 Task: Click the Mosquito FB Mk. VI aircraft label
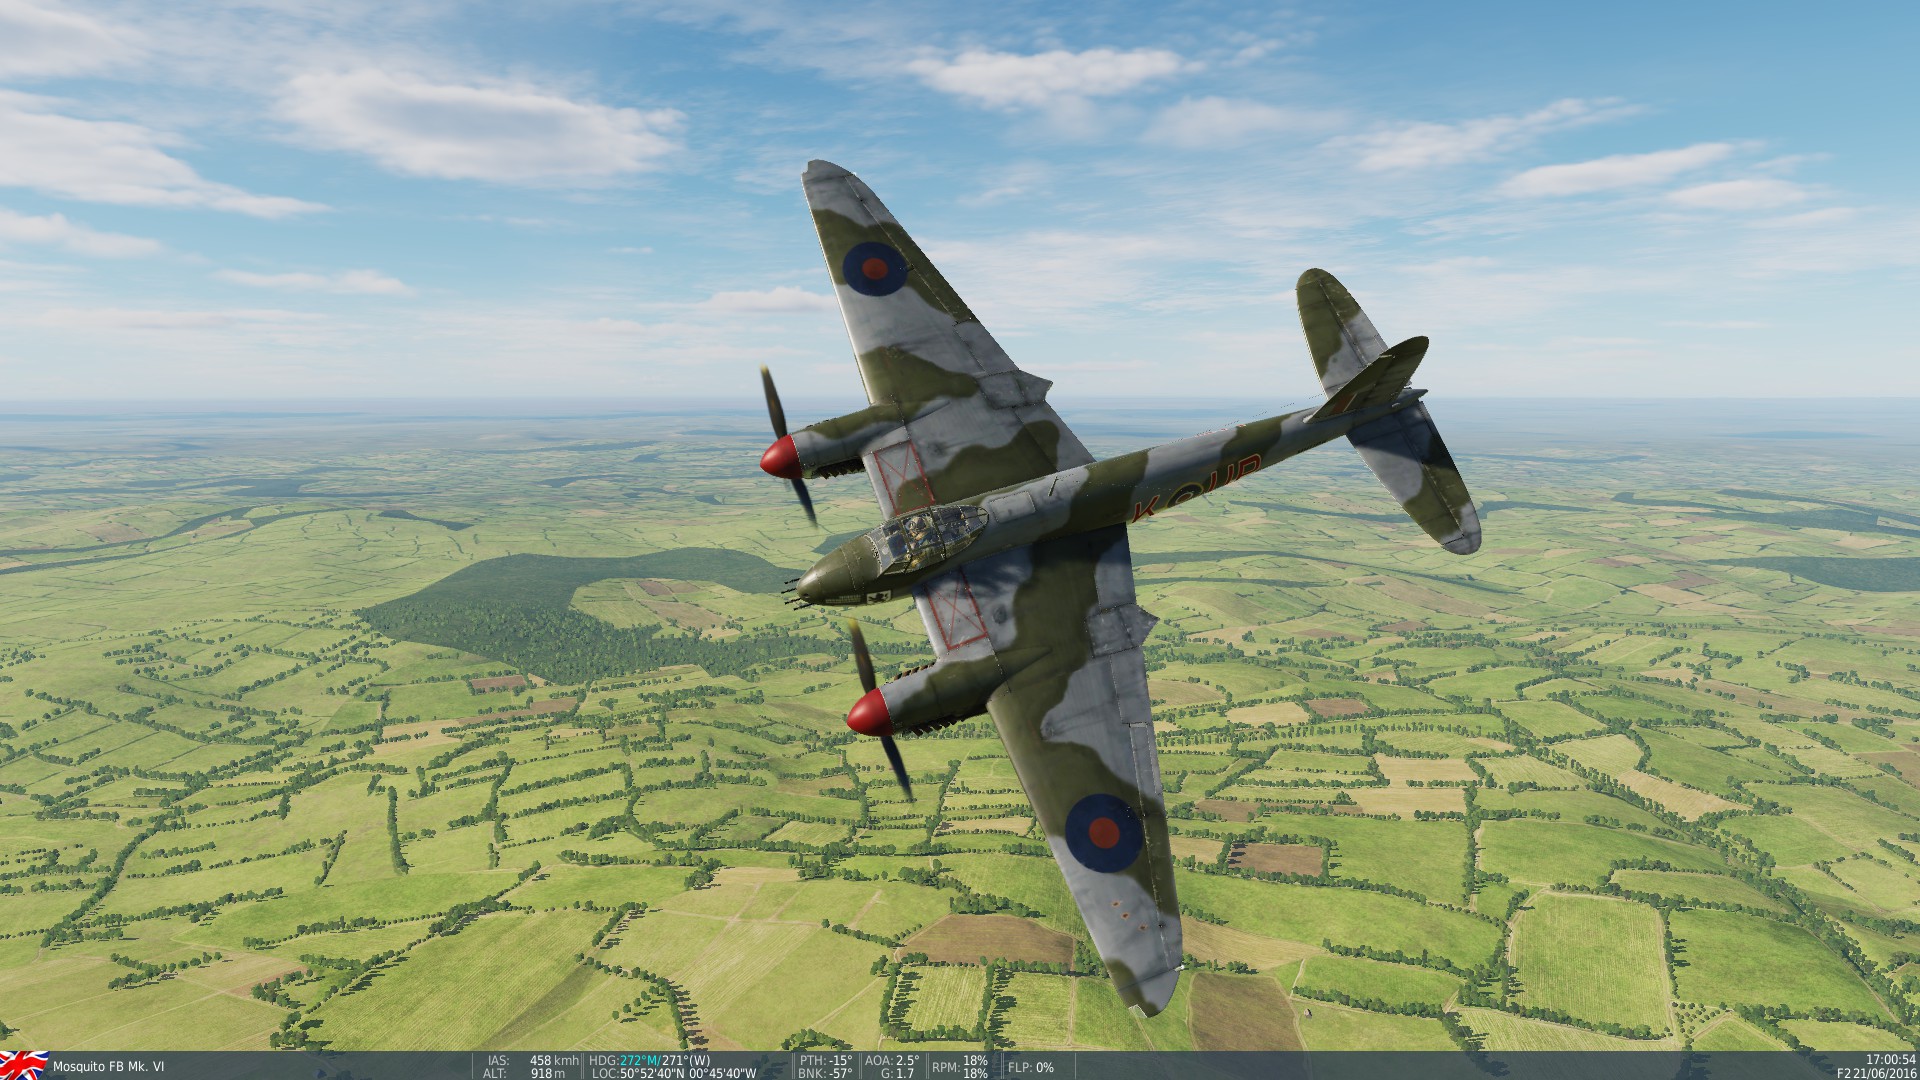pos(108,1067)
